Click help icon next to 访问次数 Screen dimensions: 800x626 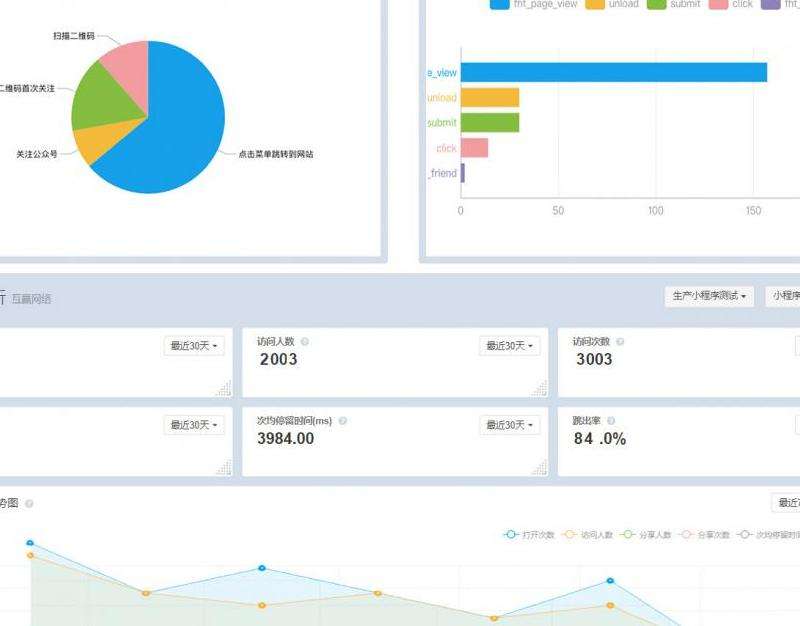(620, 342)
